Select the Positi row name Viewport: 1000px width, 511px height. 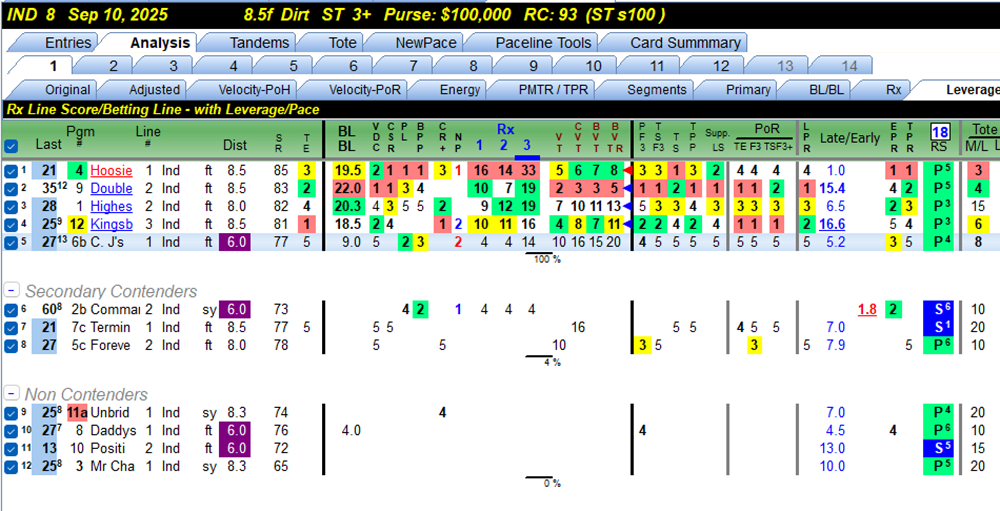click(x=110, y=448)
